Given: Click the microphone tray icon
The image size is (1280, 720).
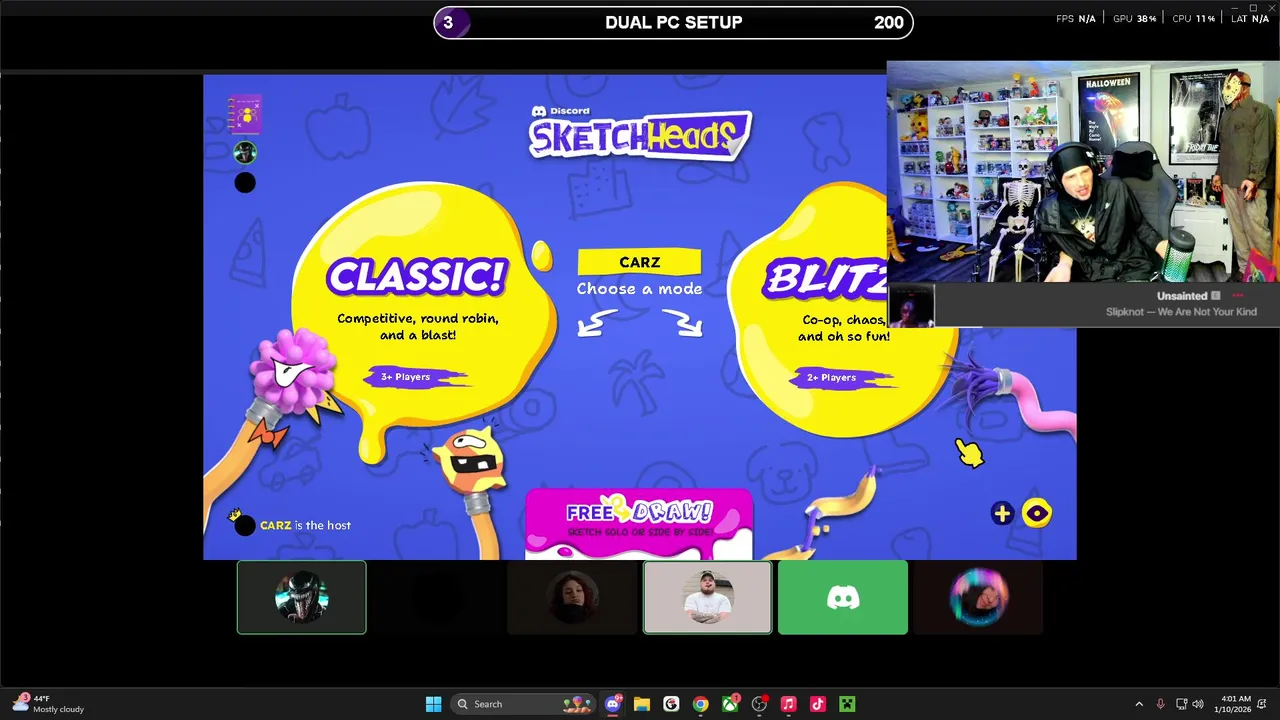Looking at the screenshot, I should click(x=1160, y=704).
